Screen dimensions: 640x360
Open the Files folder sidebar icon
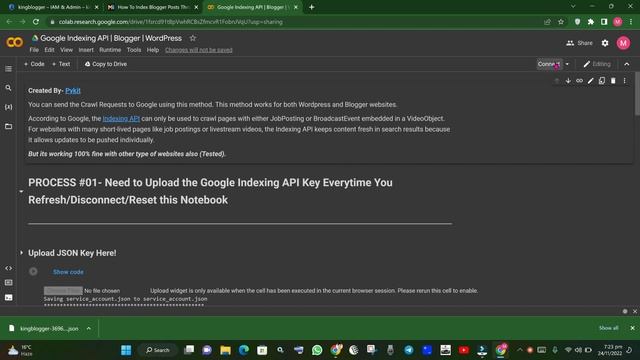pos(8,126)
